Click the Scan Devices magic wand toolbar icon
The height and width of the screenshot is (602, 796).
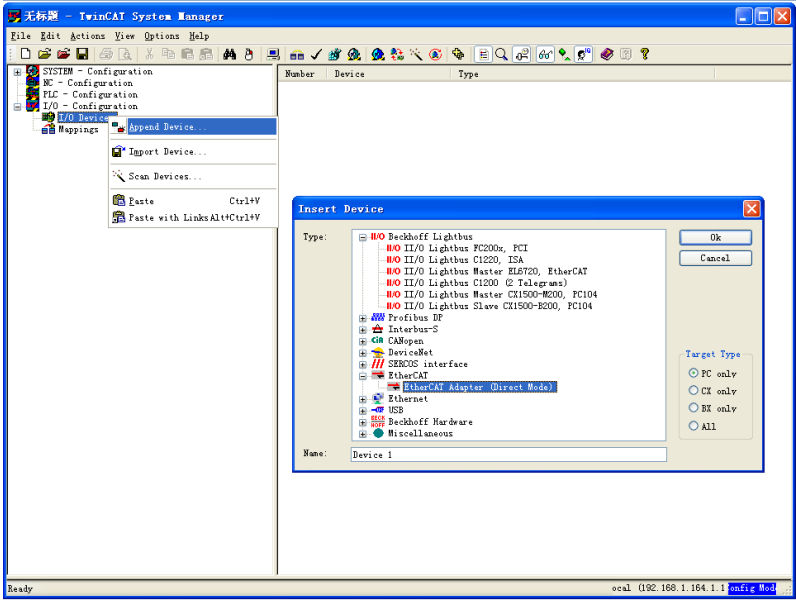[416, 54]
